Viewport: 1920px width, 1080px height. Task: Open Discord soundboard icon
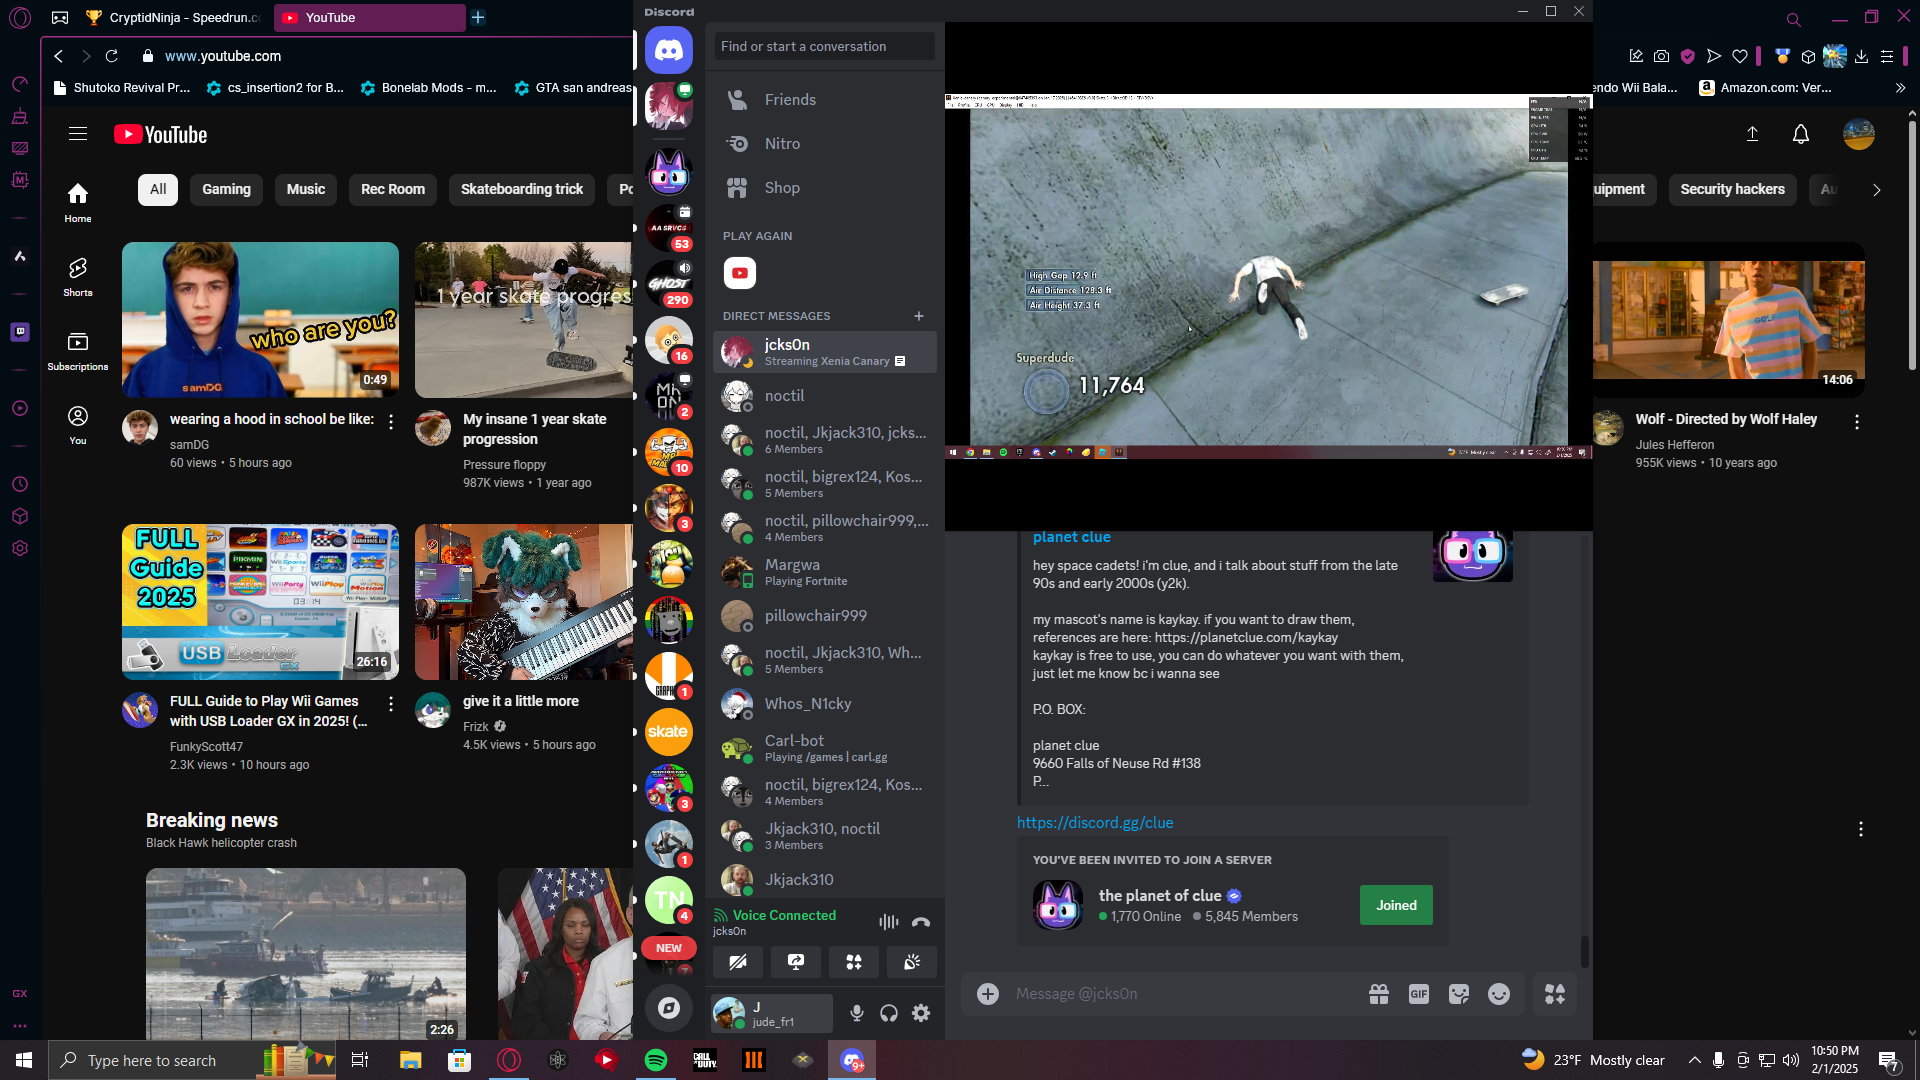[912, 962]
